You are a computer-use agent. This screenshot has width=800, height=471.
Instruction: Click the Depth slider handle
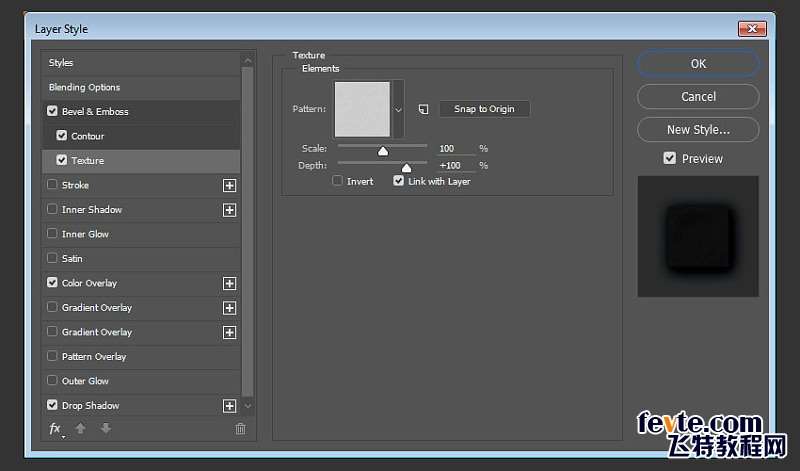click(x=406, y=168)
